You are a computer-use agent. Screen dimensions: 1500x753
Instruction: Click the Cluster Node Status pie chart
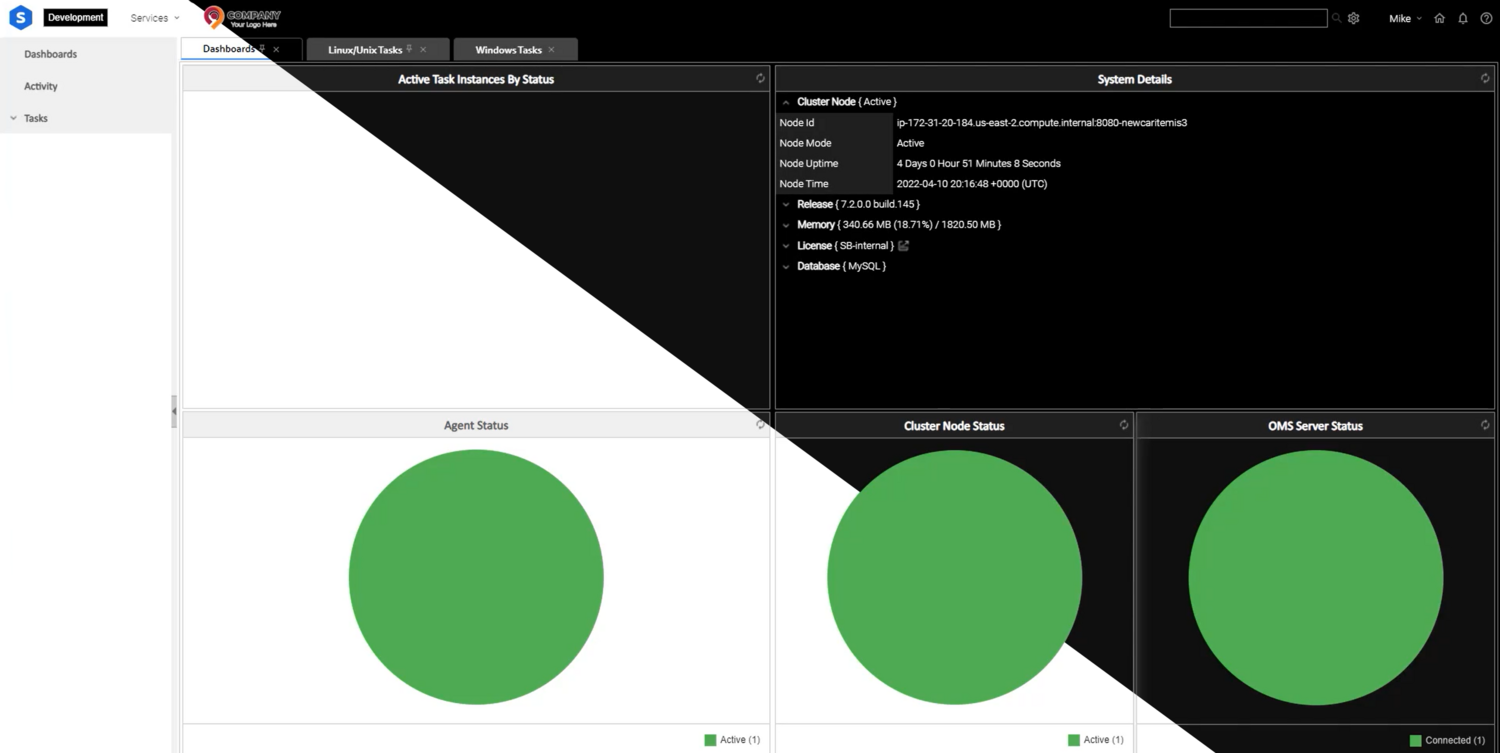click(954, 577)
